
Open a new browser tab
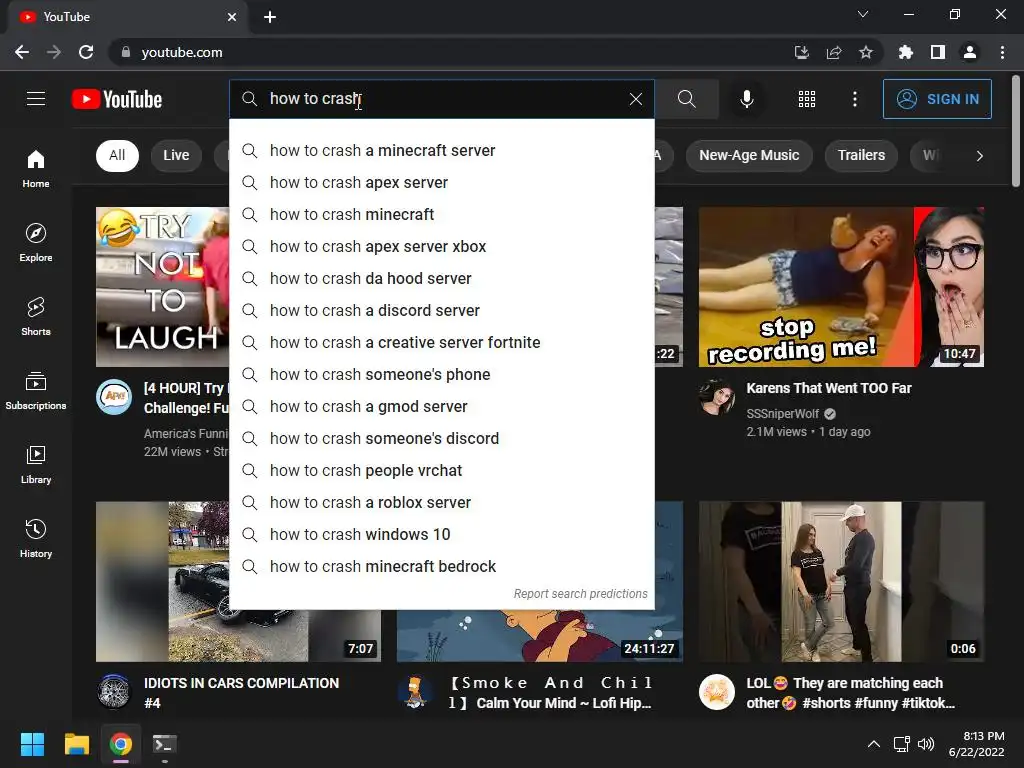(270, 17)
